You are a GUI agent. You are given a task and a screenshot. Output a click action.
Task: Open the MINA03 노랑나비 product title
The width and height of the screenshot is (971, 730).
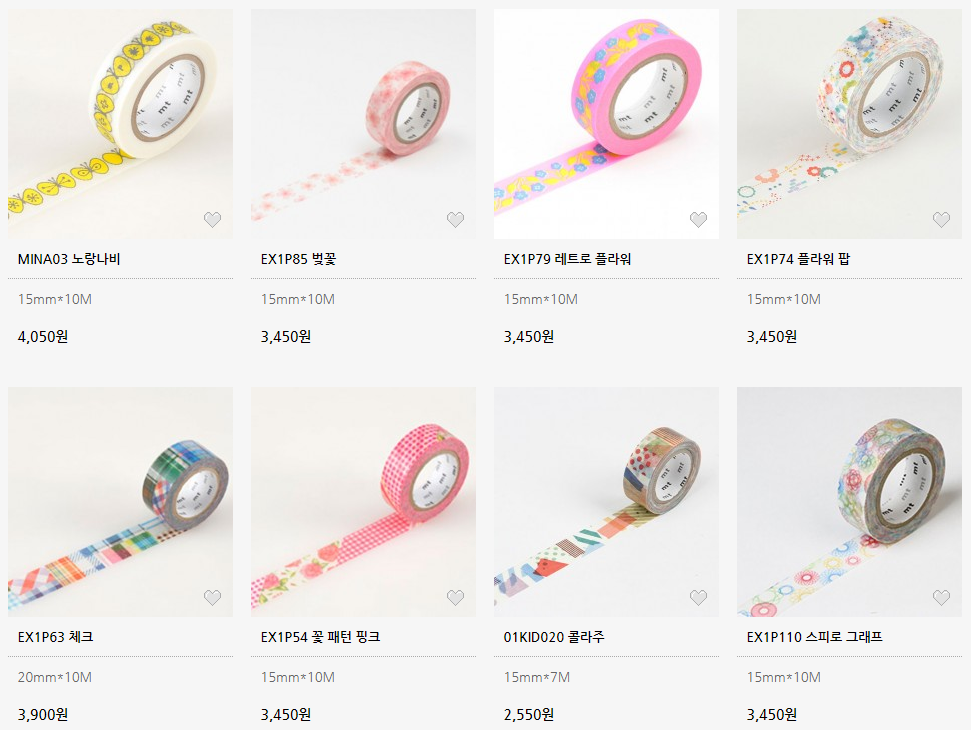point(69,259)
